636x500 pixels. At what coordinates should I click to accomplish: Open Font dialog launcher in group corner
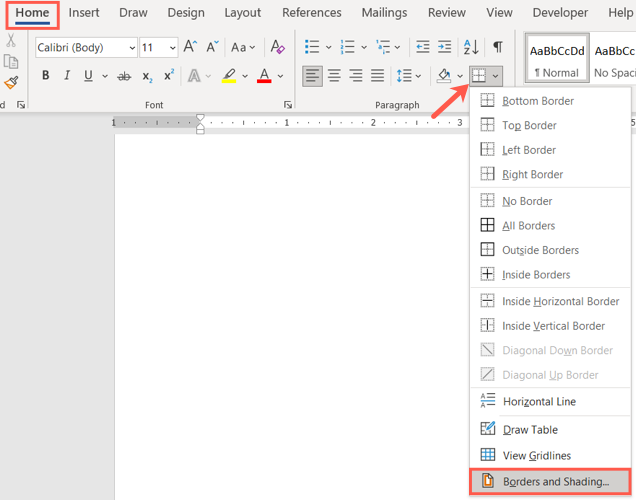pos(288,104)
